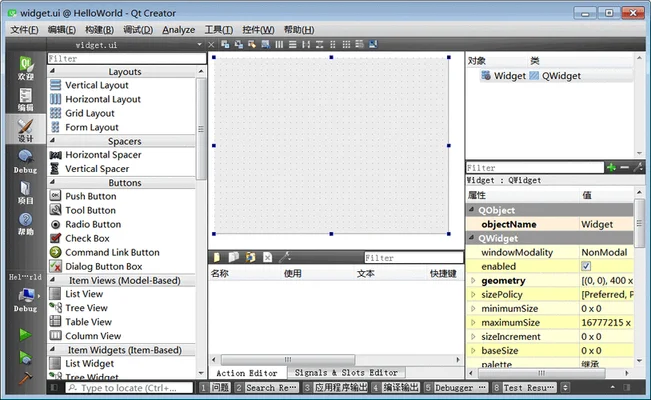
Task: Apply vertical splitter layout from toolbar
Action: click(319, 44)
